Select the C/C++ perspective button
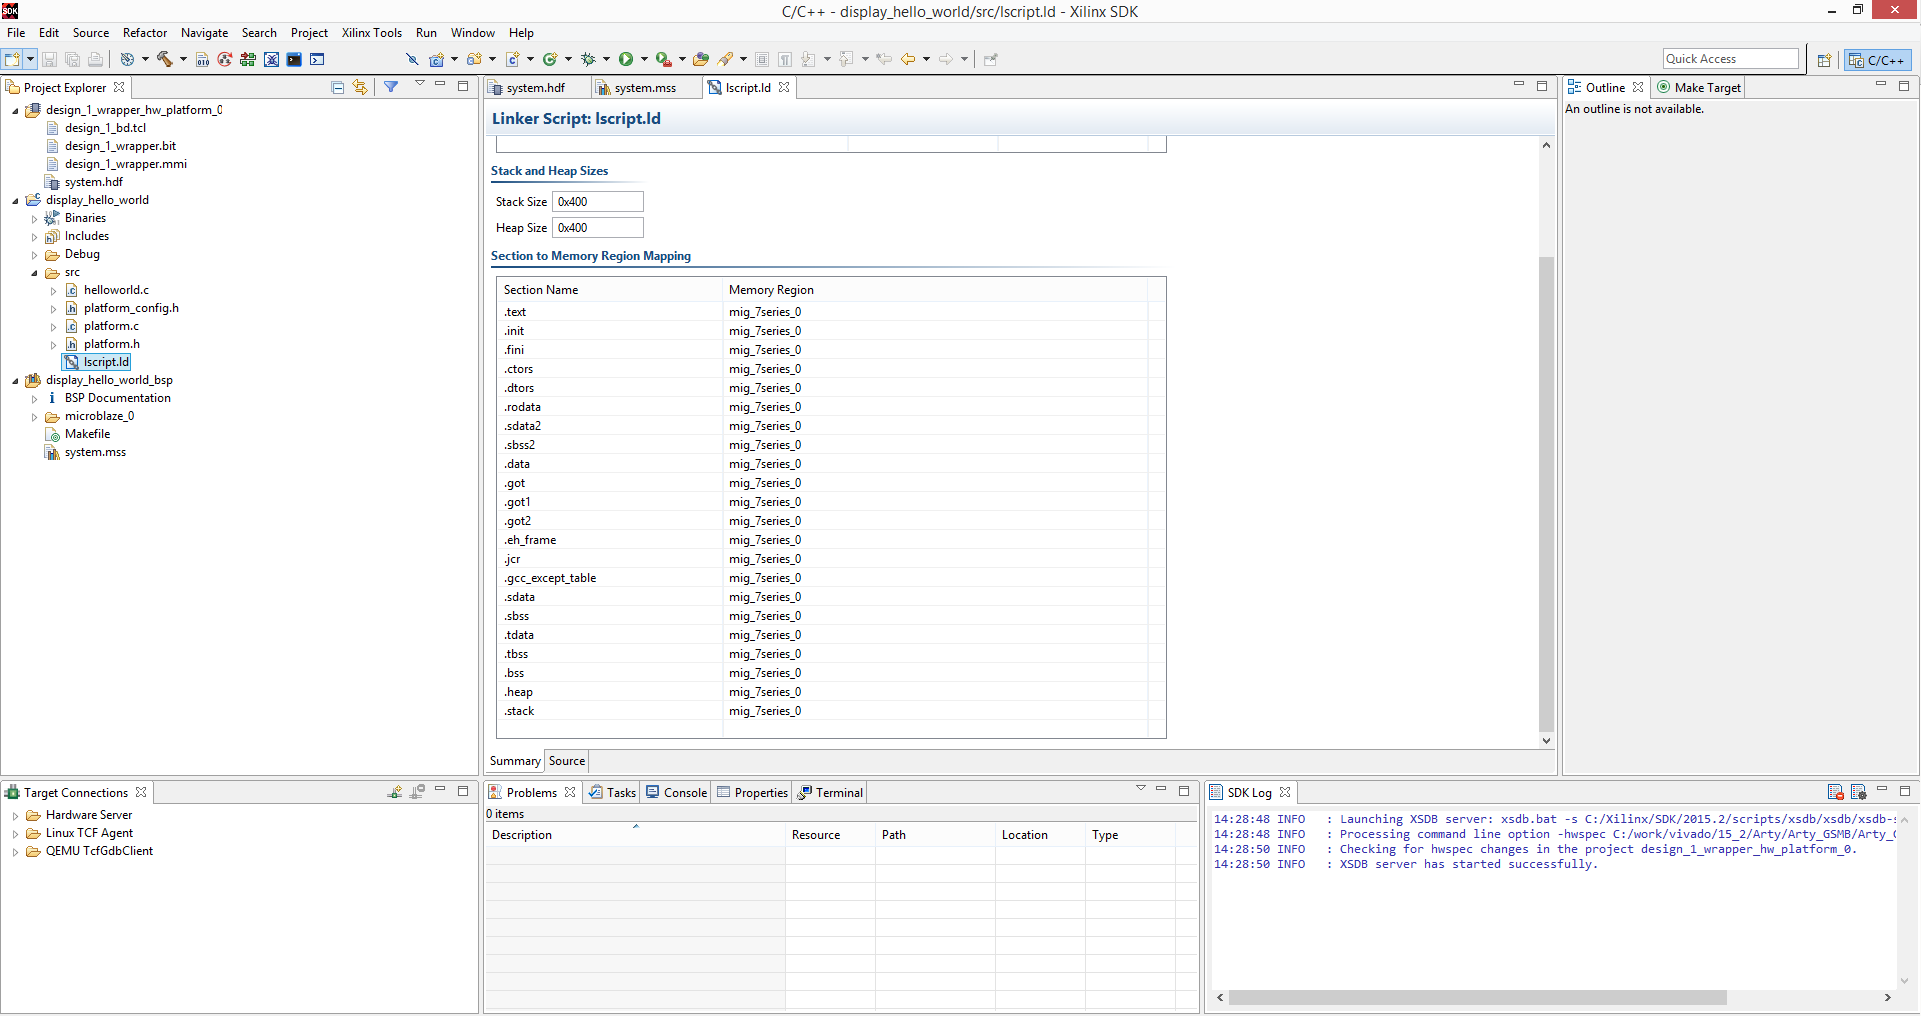This screenshot has height=1016, width=1921. coord(1877,60)
